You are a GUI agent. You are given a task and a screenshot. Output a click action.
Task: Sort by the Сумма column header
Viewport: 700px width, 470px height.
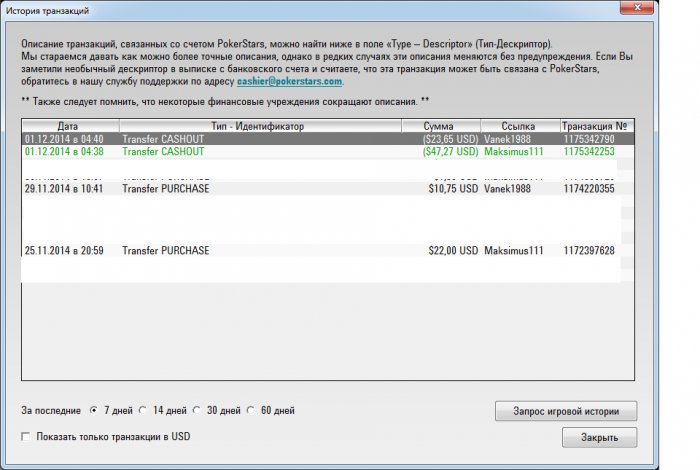pyautogui.click(x=441, y=126)
